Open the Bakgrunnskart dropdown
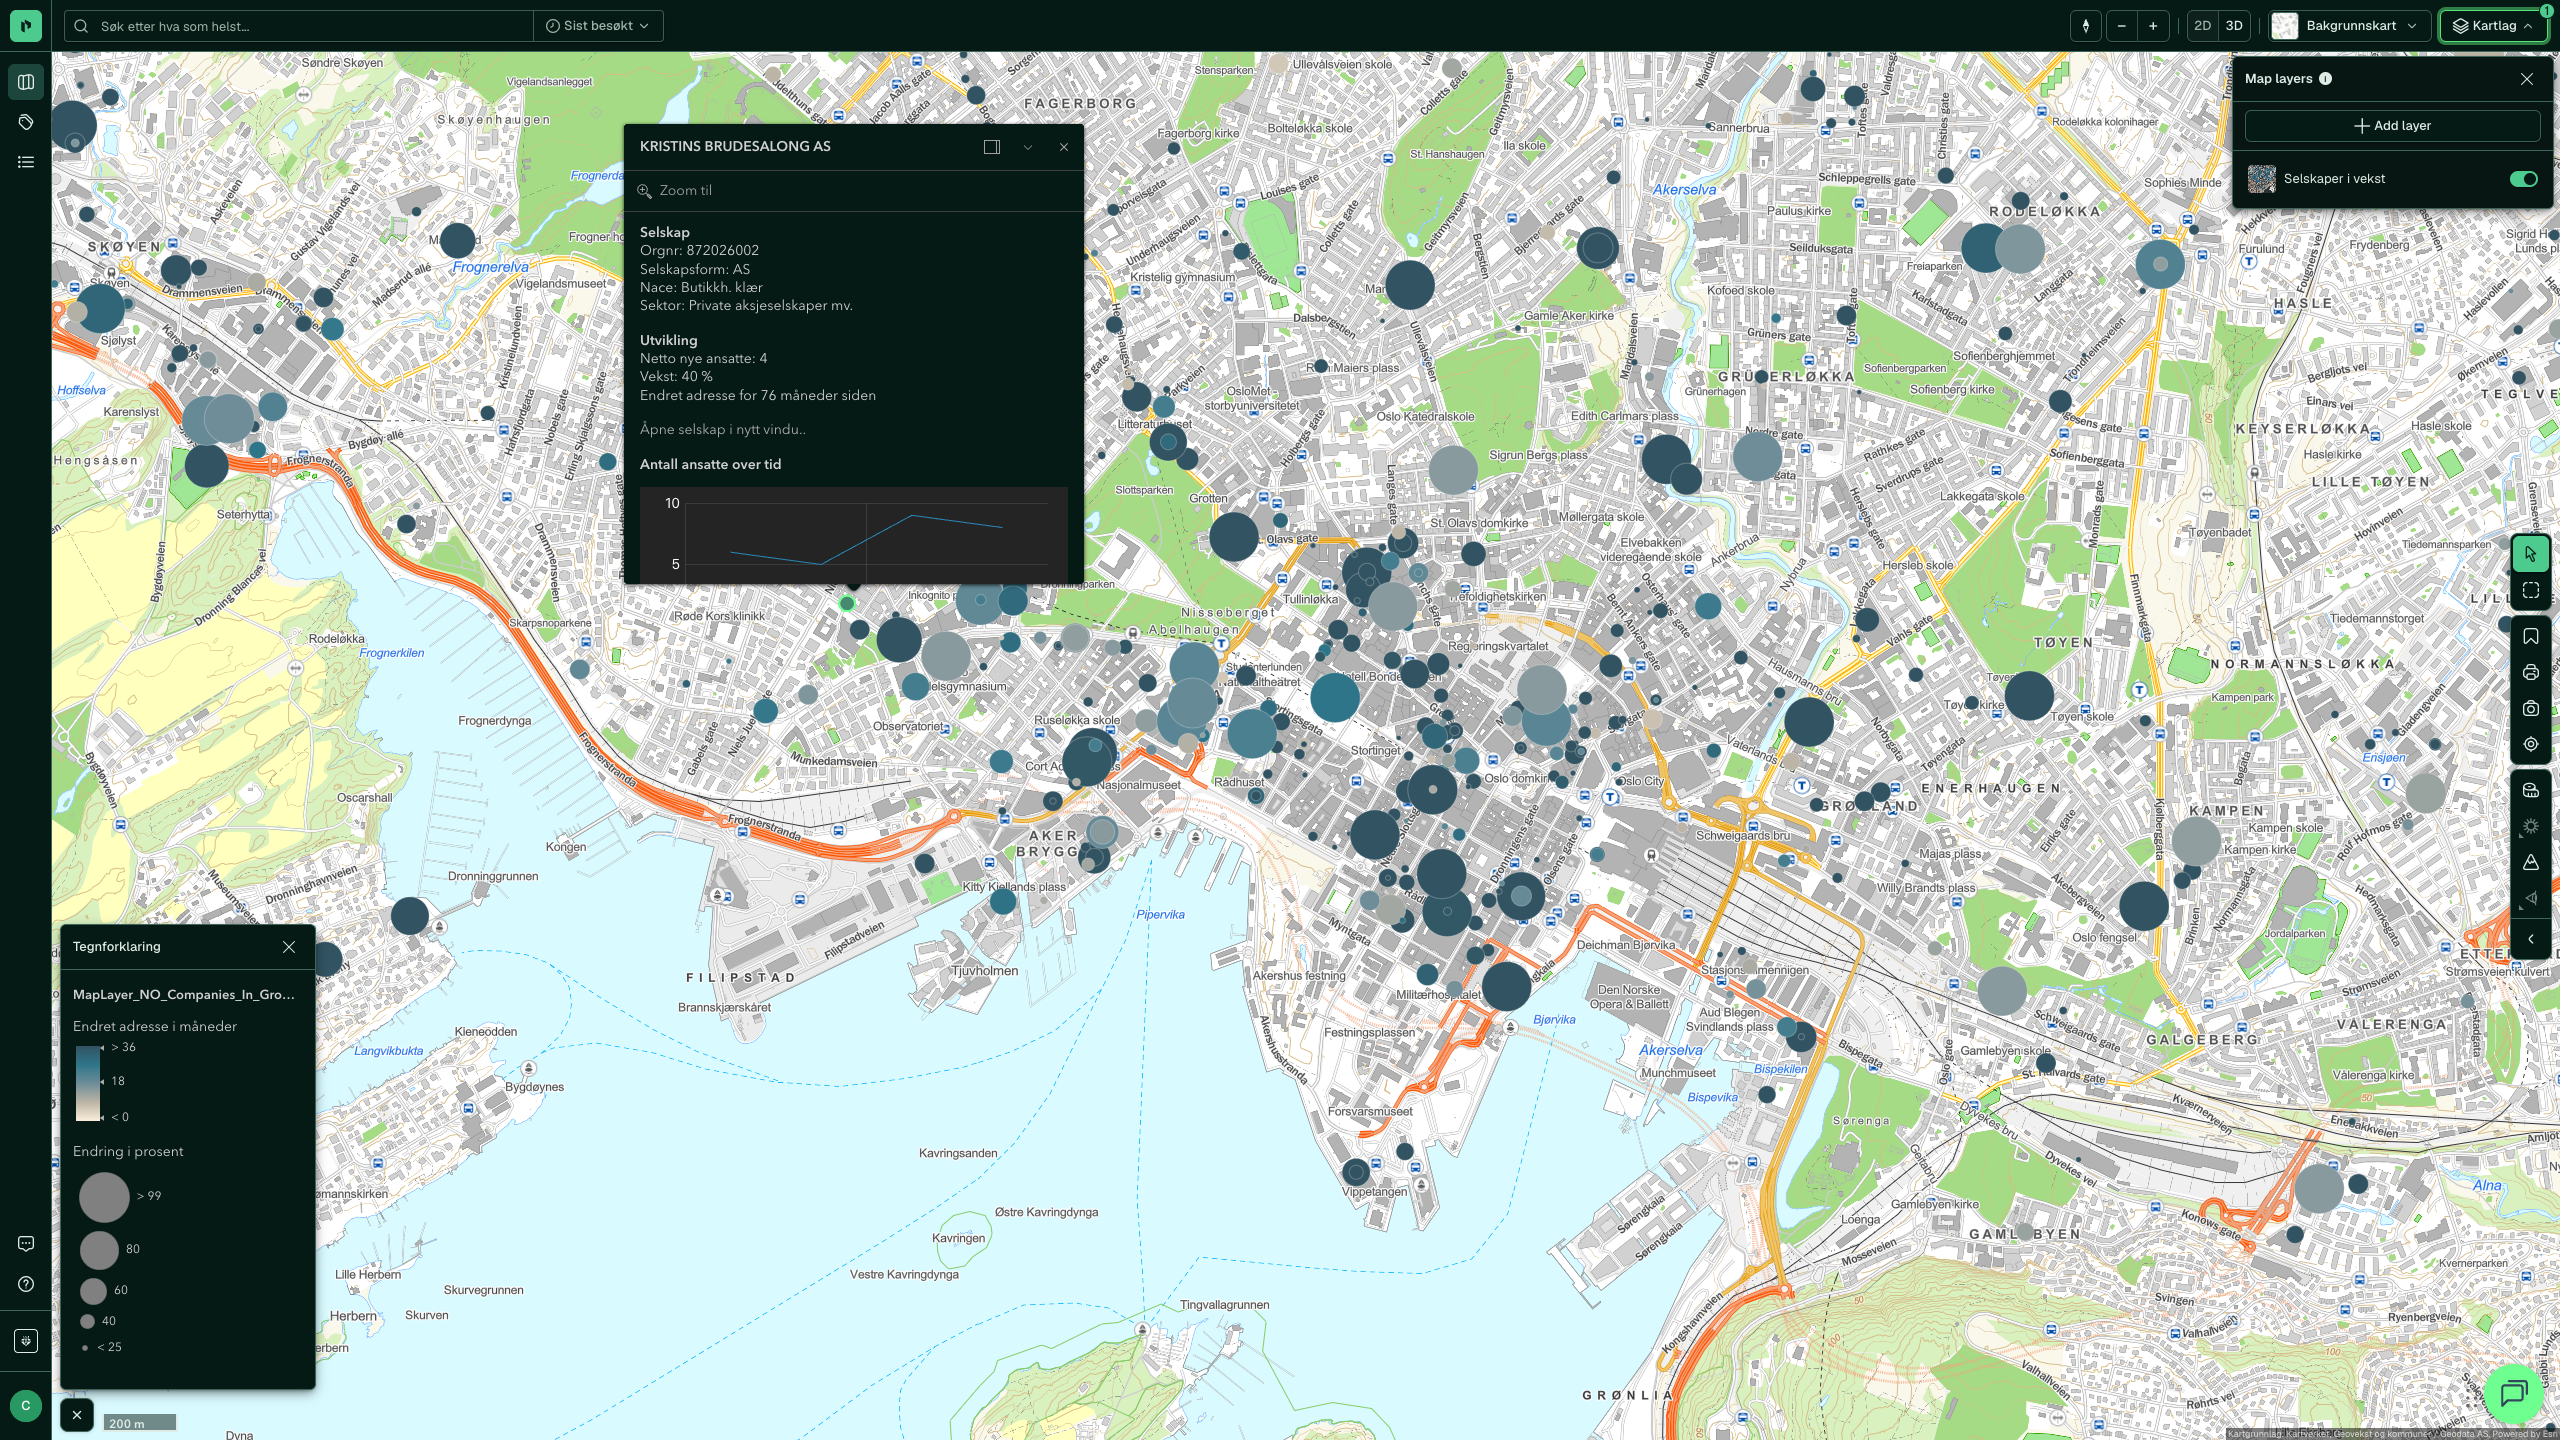 (2350, 26)
